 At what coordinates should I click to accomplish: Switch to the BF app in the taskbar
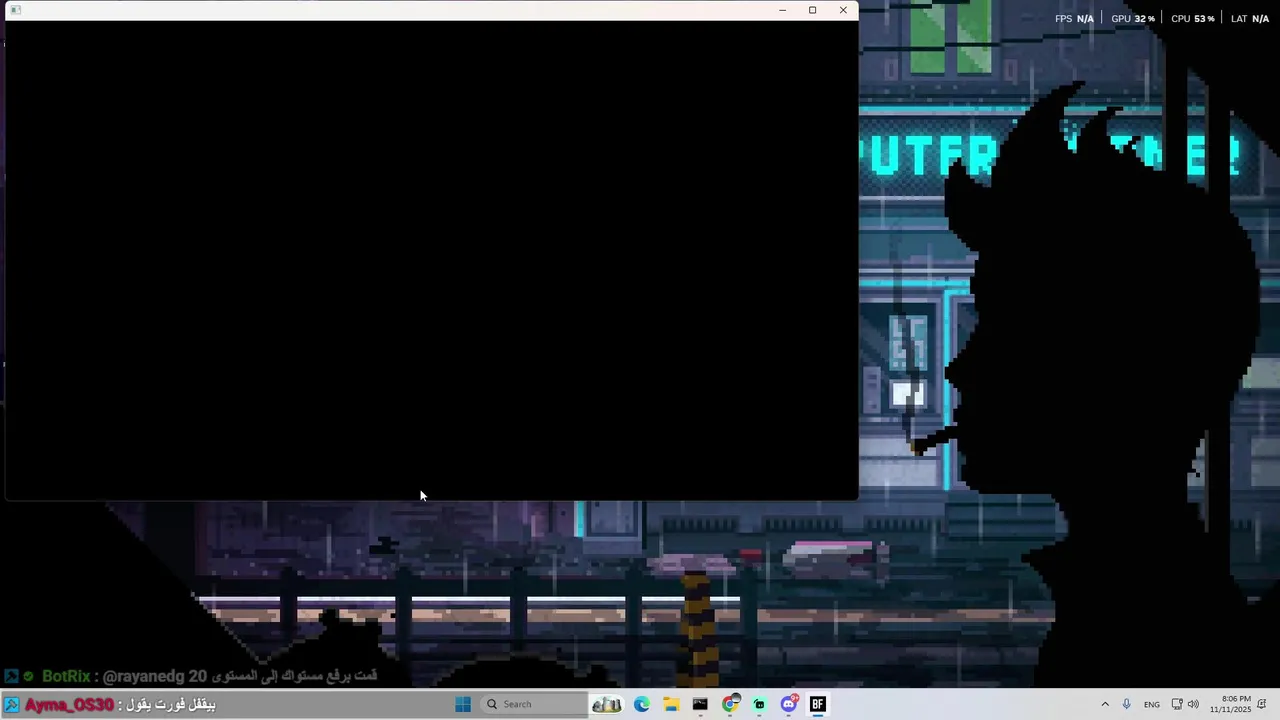coord(818,704)
